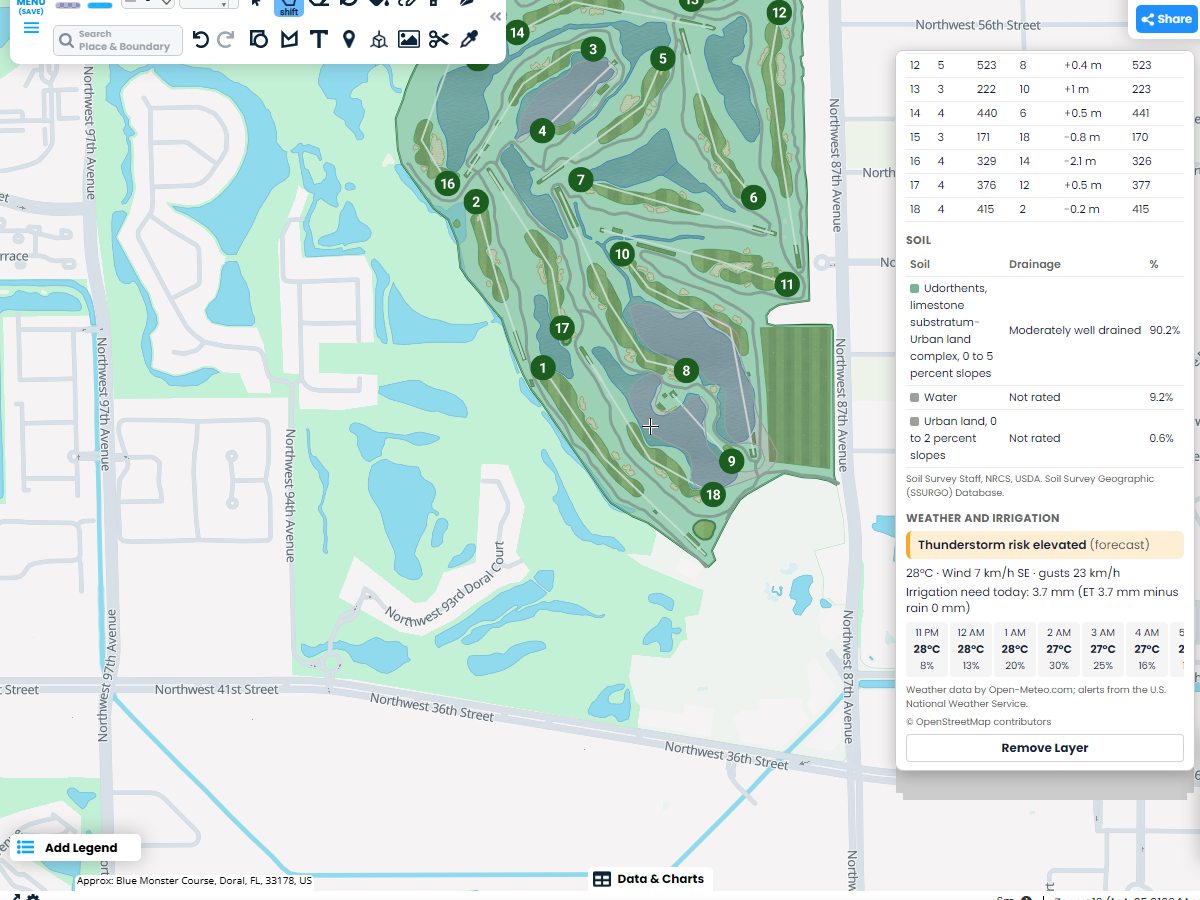The image size is (1200, 900).
Task: Click hole 9 marker on map
Action: pyautogui.click(x=732, y=461)
